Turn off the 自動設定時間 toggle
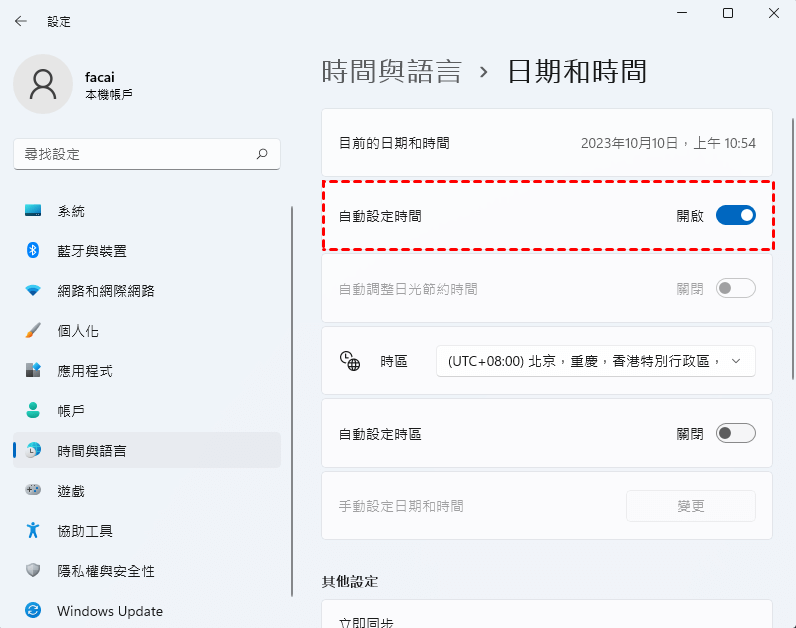The image size is (796, 628). pyautogui.click(x=735, y=215)
